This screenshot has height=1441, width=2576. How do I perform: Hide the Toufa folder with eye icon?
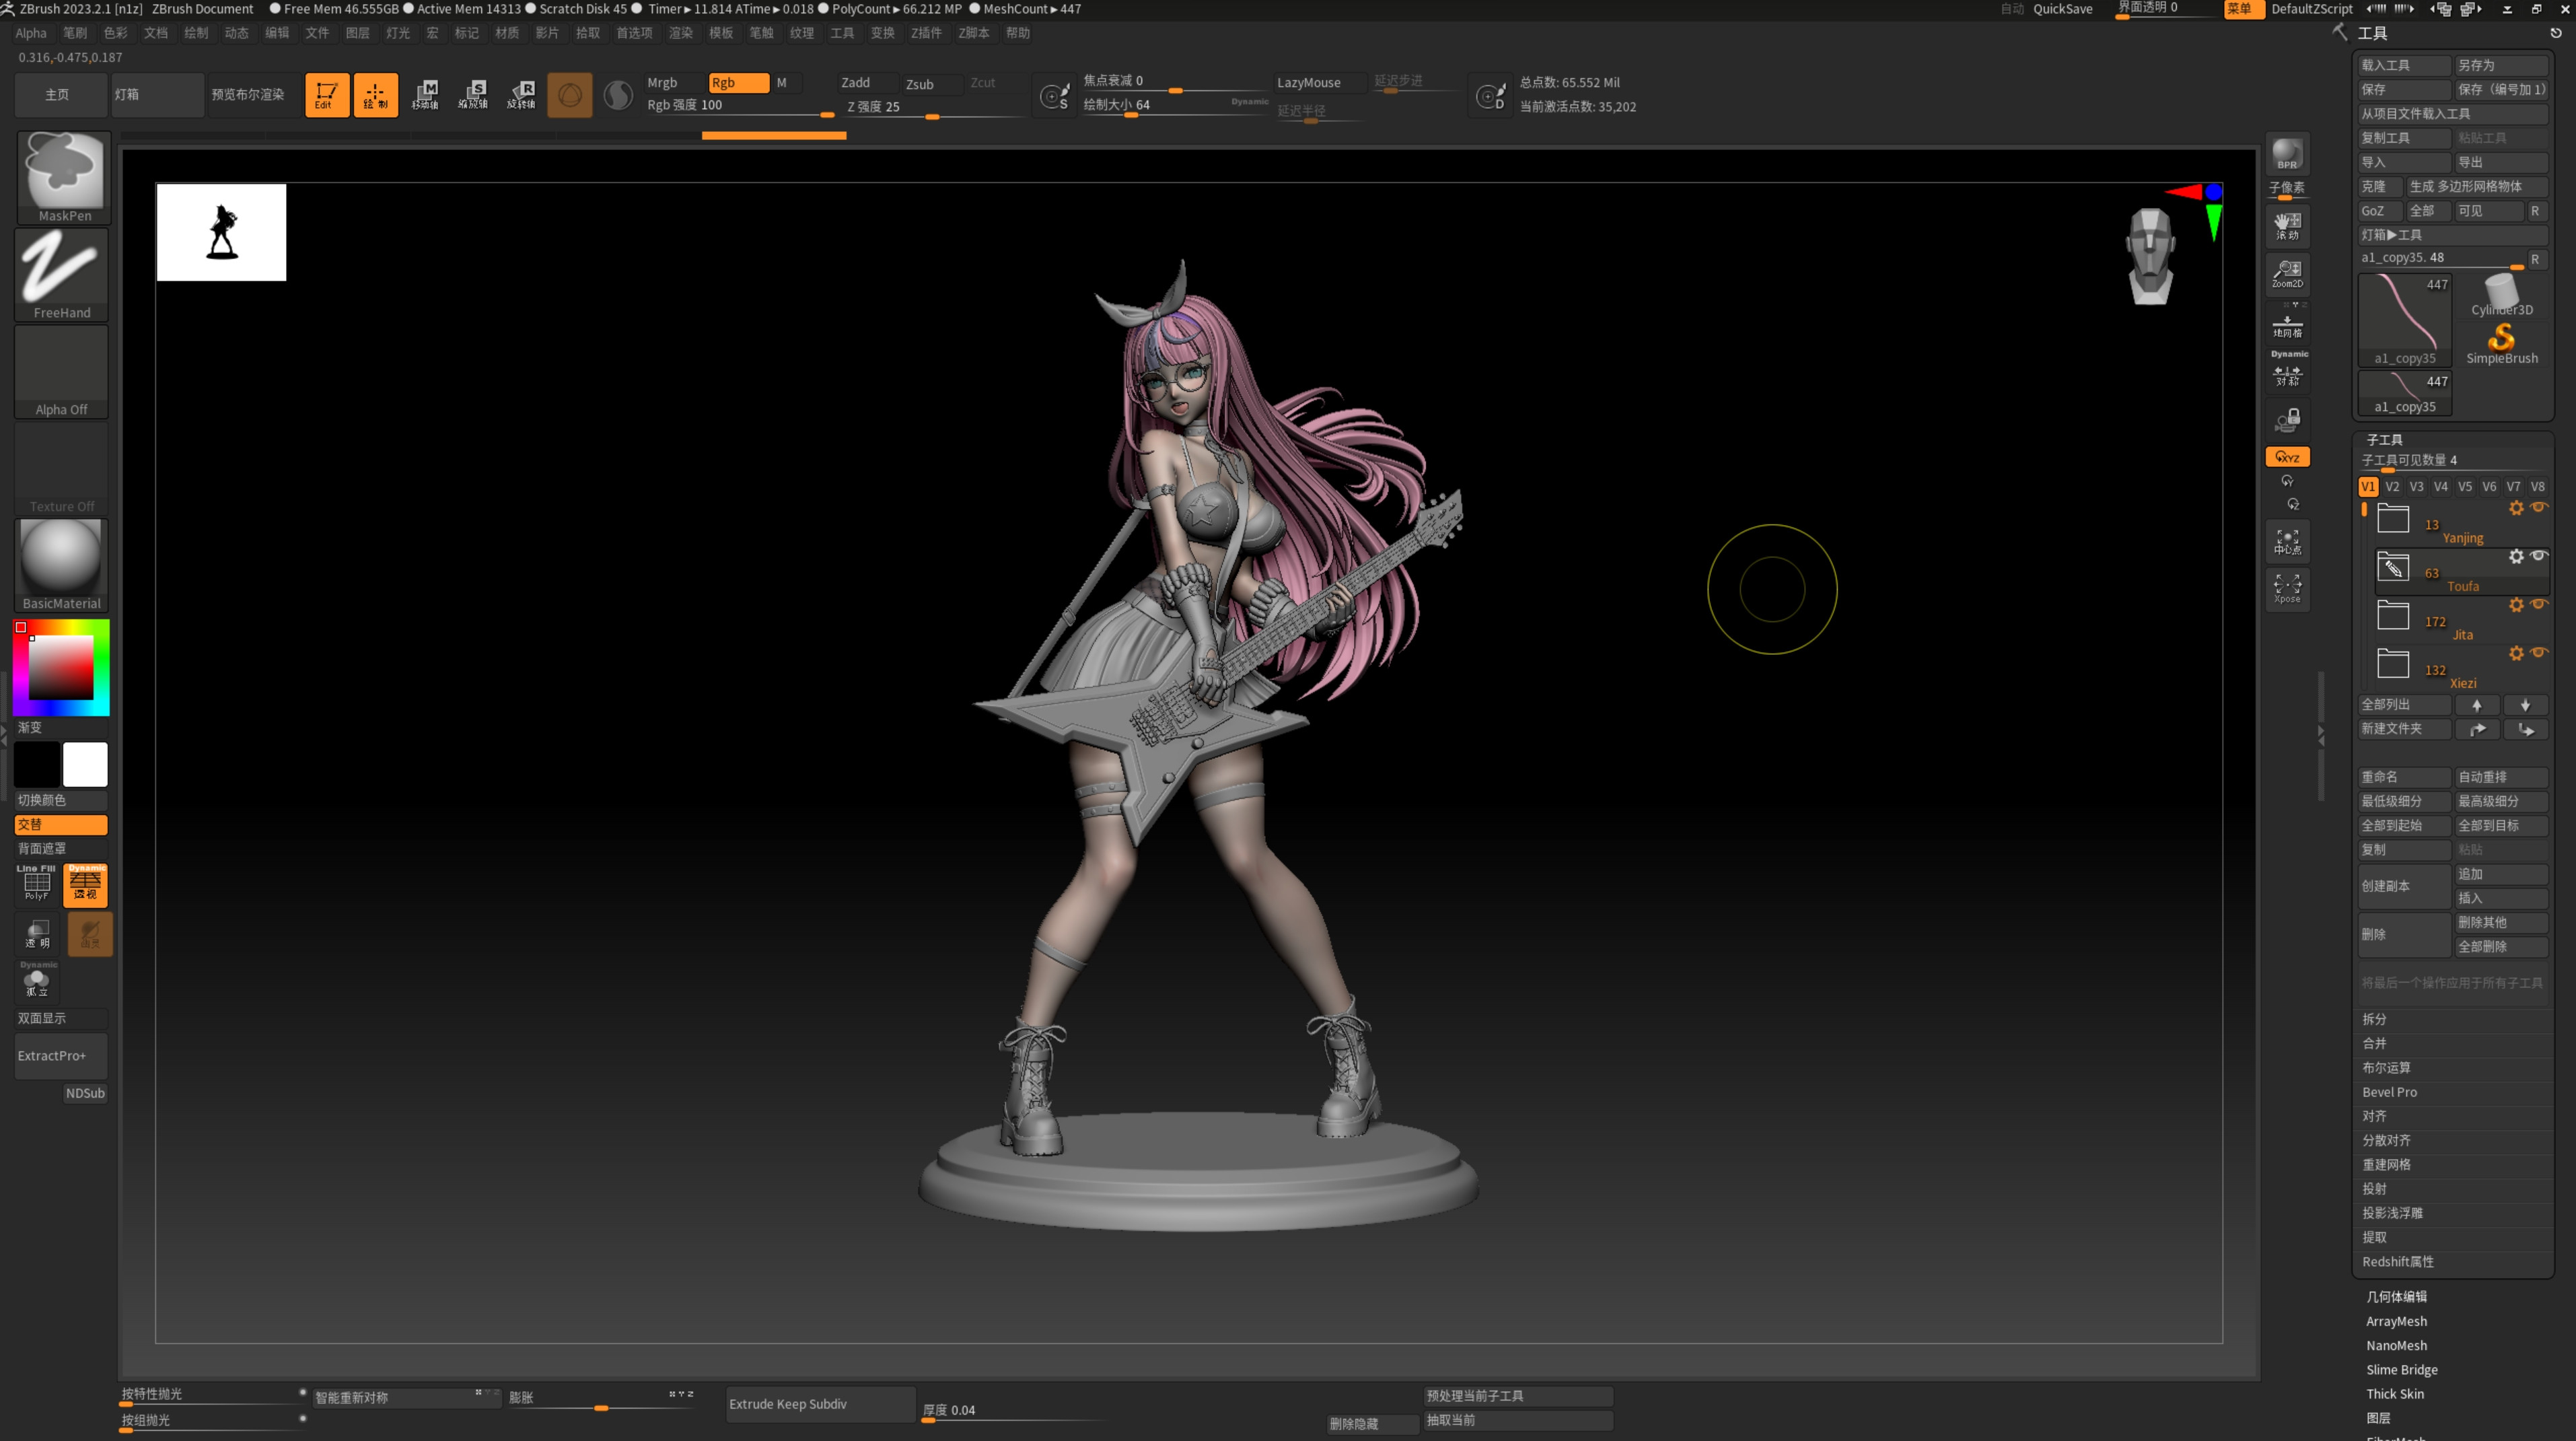tap(2539, 555)
